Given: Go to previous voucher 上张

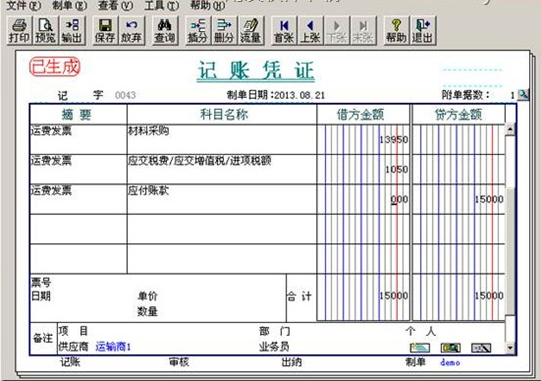Looking at the screenshot, I should [x=310, y=30].
